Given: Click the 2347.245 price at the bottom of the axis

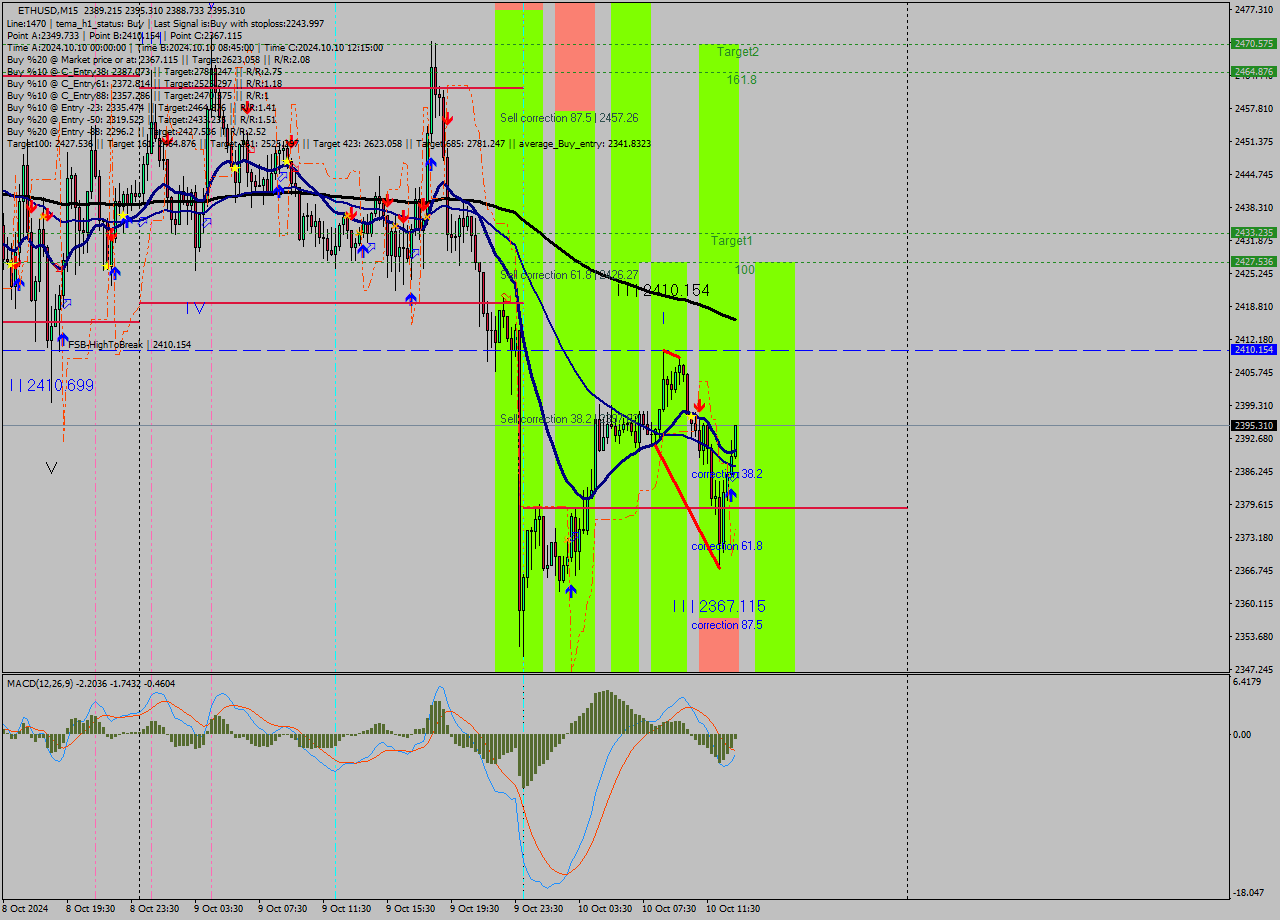Looking at the screenshot, I should (1254, 670).
